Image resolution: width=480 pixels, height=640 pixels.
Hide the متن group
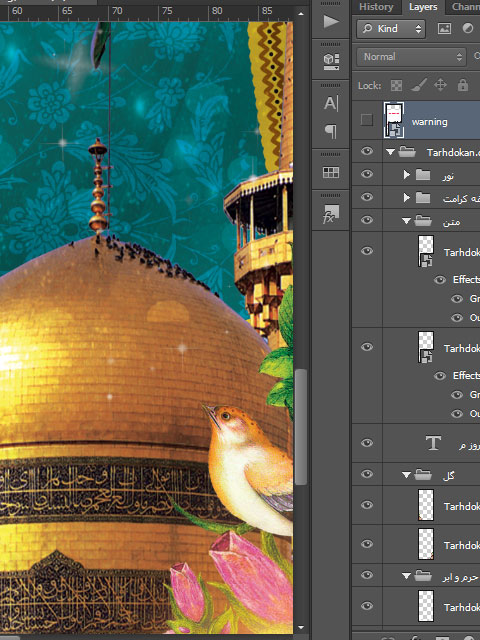[x=367, y=220]
